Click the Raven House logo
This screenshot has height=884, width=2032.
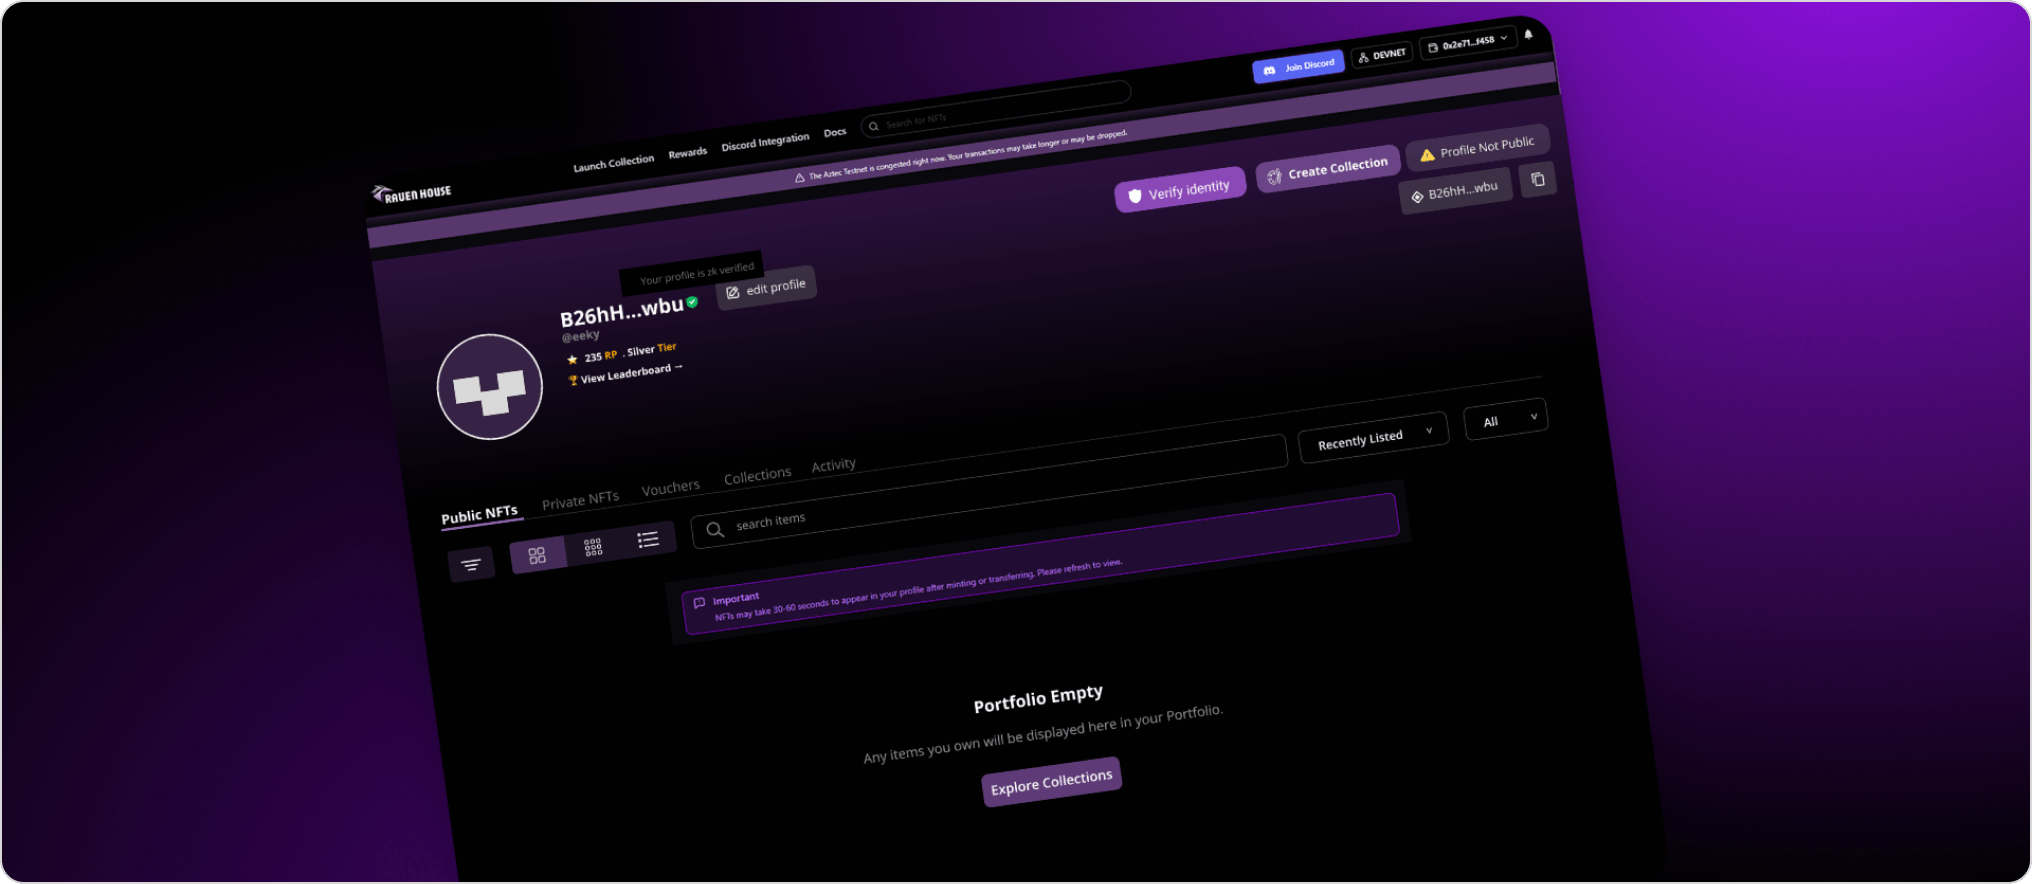412,193
